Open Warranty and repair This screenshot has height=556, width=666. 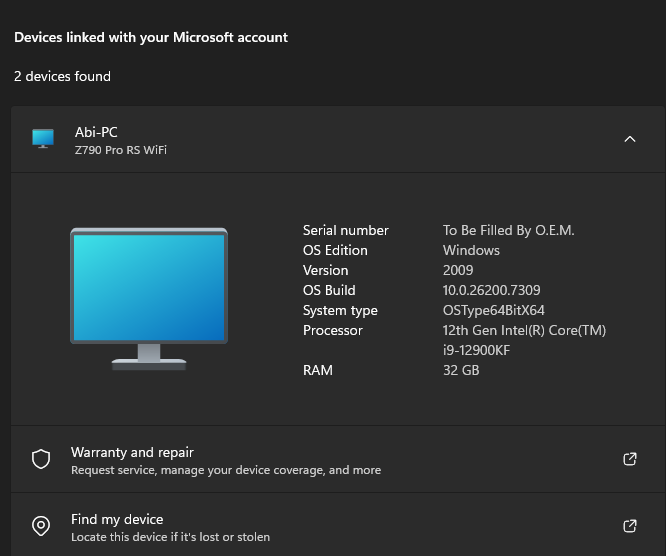point(338,459)
